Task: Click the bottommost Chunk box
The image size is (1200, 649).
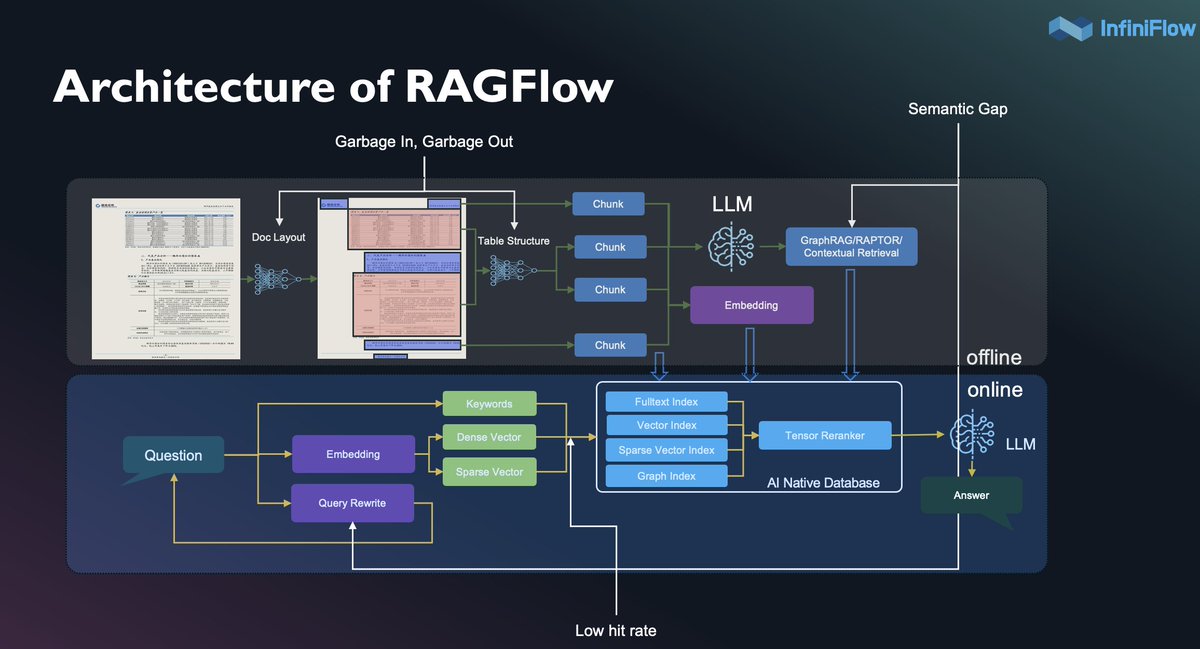Action: pyautogui.click(x=609, y=345)
